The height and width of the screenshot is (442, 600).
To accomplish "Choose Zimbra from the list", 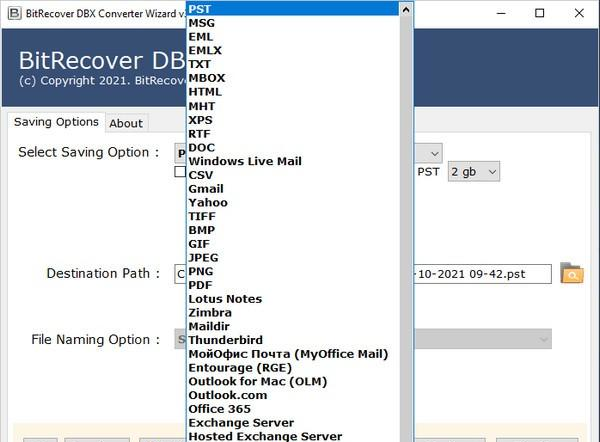I will pyautogui.click(x=293, y=313).
